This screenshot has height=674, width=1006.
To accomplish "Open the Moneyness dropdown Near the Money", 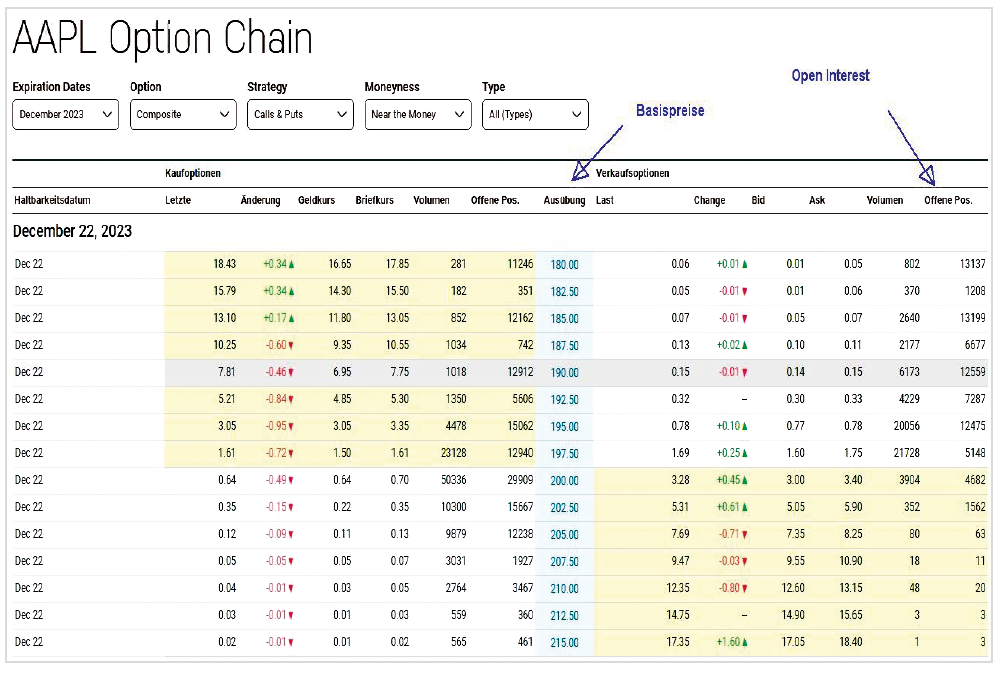I will [418, 114].
